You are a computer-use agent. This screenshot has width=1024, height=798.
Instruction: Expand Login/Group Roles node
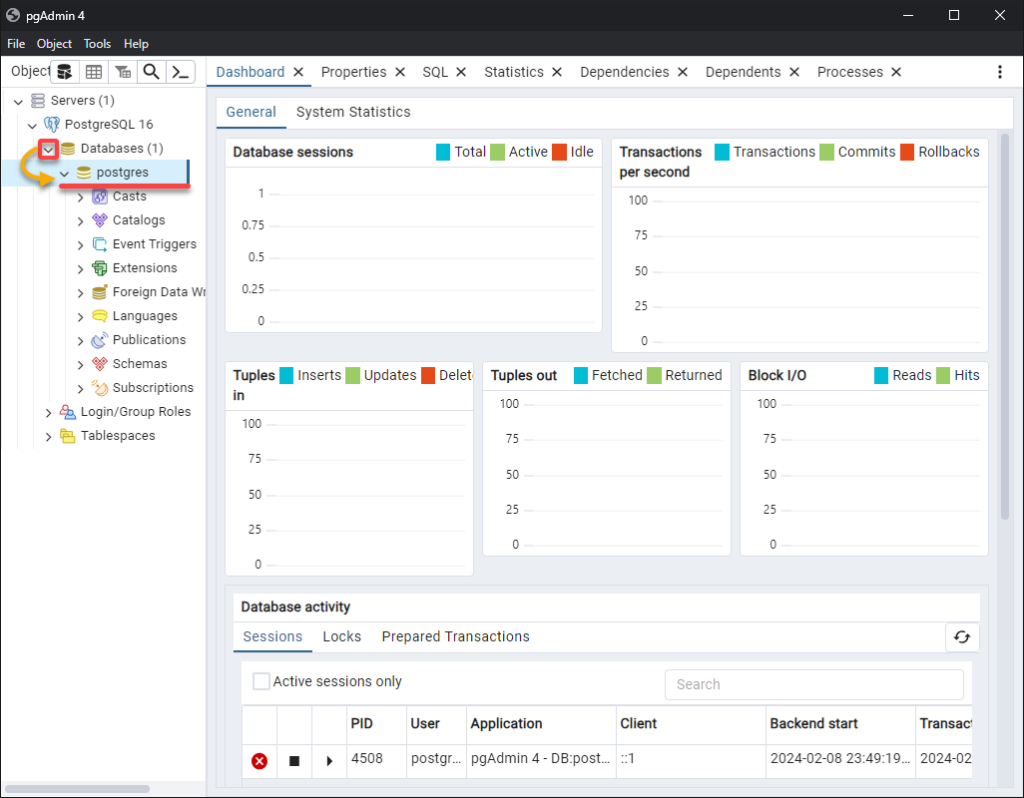tap(49, 412)
